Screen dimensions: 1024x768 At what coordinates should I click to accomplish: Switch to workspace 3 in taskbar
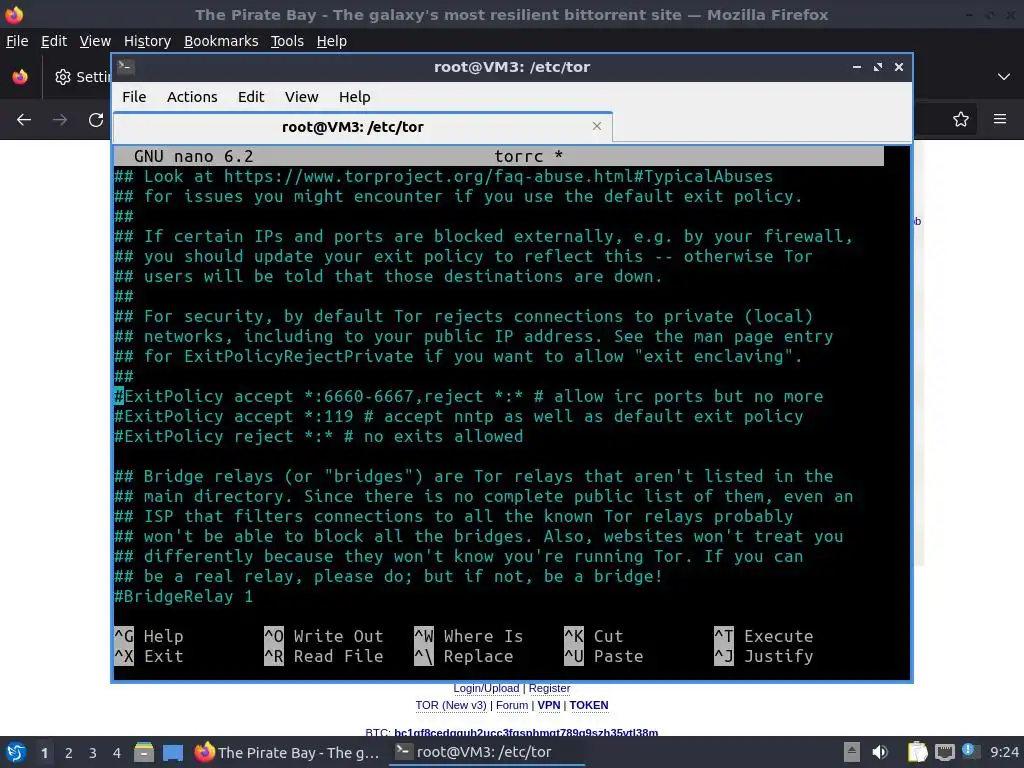click(93, 753)
